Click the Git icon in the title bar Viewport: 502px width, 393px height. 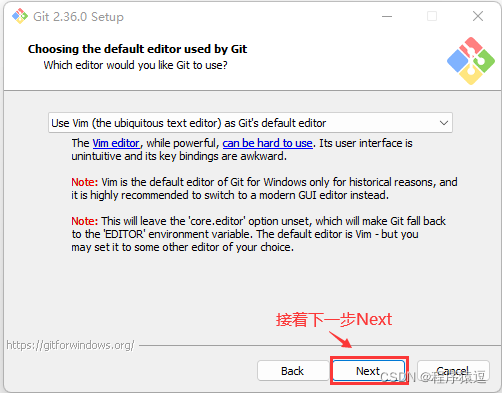click(20, 16)
